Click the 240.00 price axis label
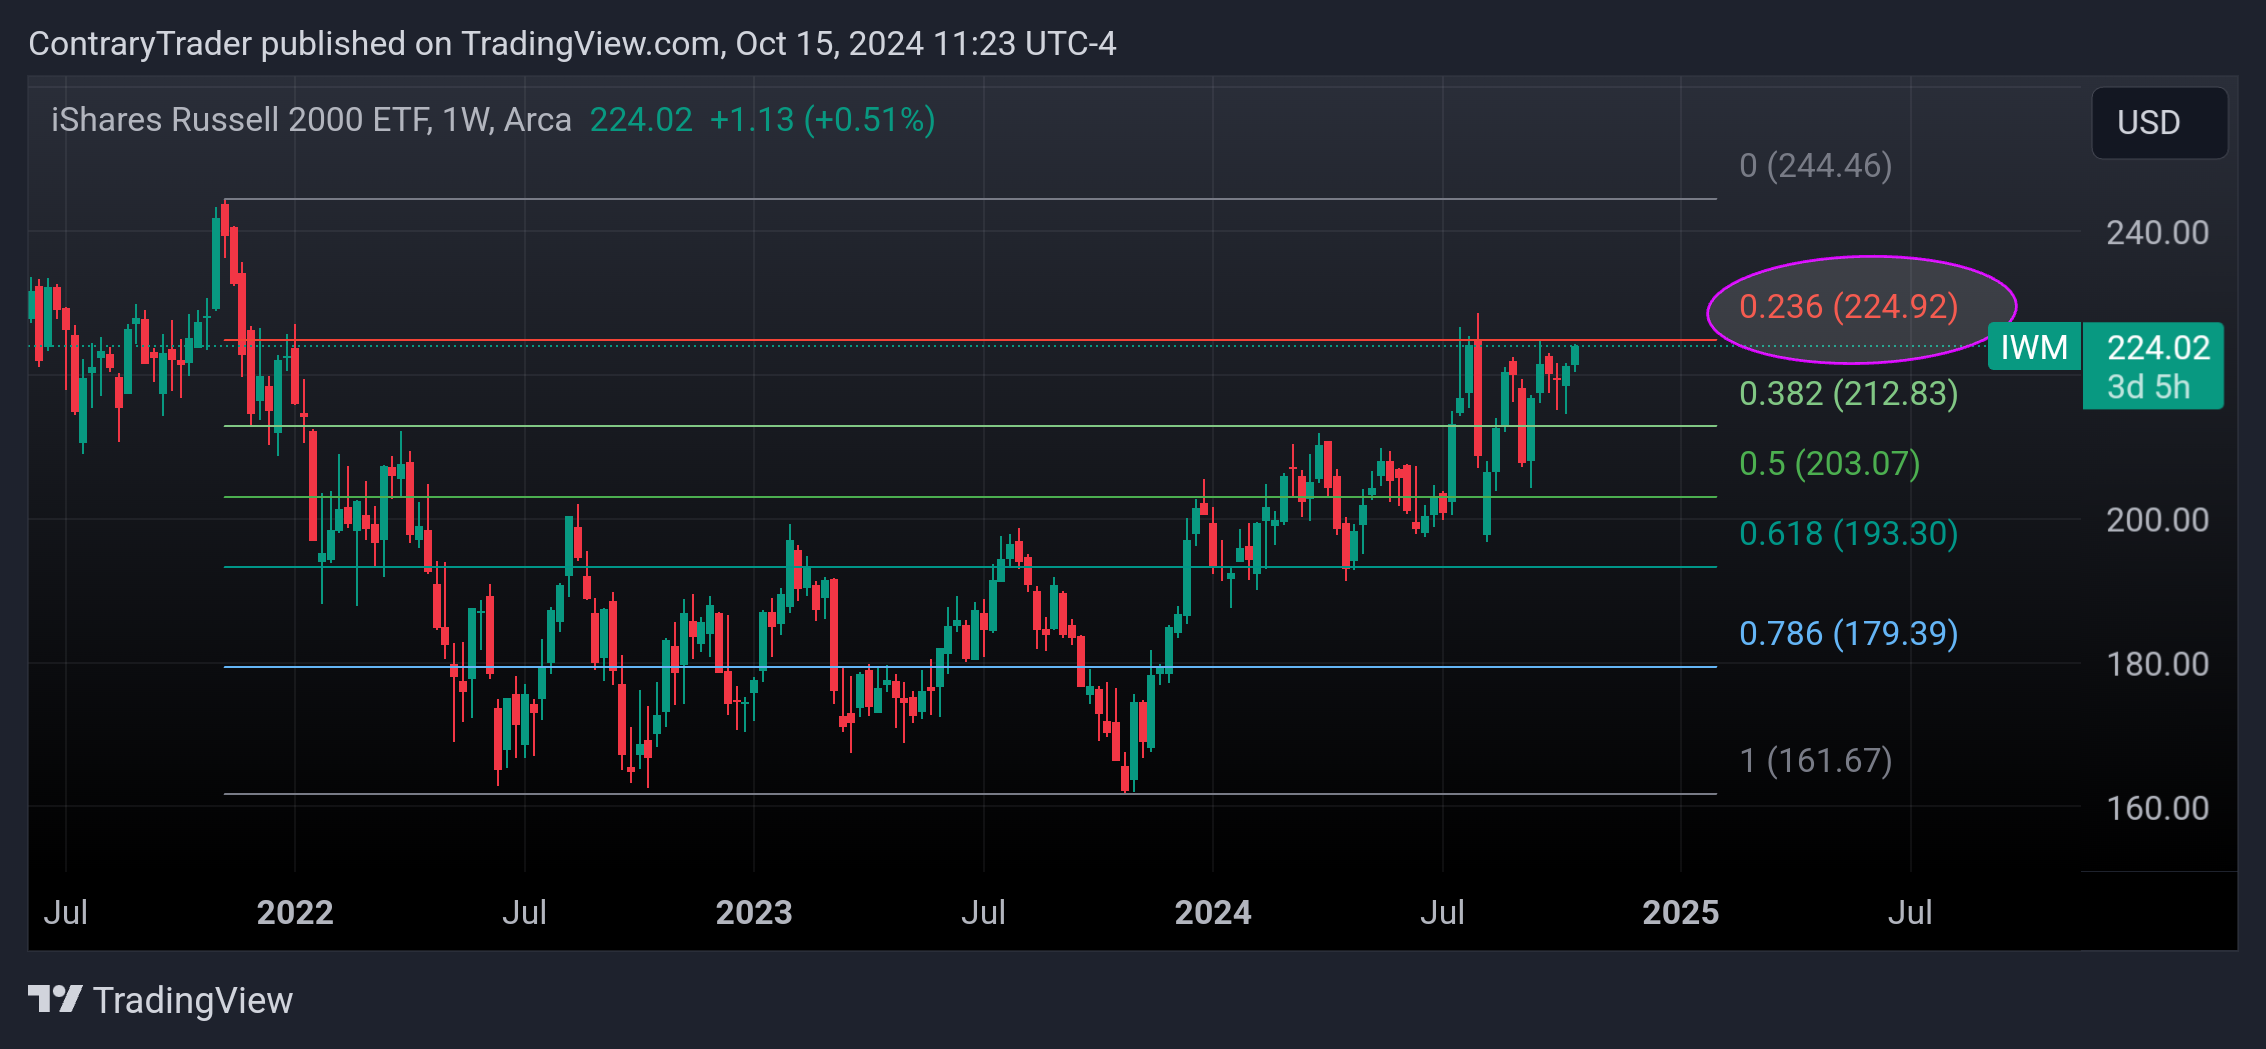Viewport: 2266px width, 1049px height. 2157,233
